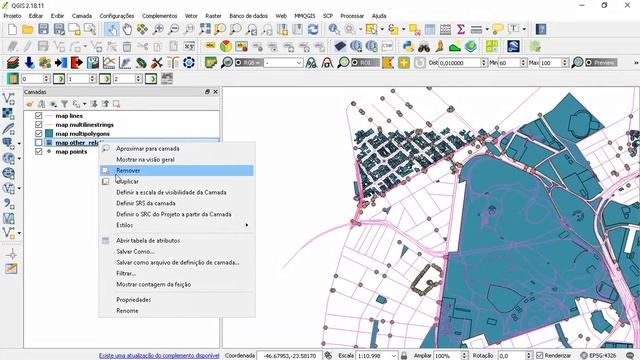Click the binoculars search icon
Image resolution: width=640 pixels, height=360 pixels.
click(x=424, y=47)
